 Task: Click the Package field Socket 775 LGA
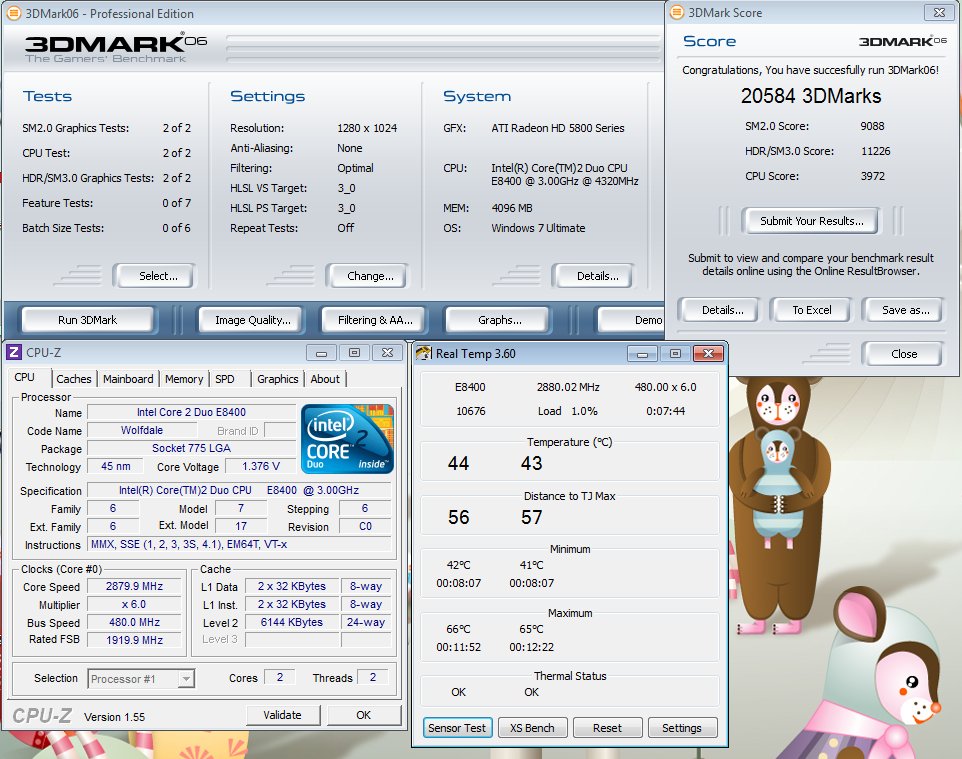pyautogui.click(x=191, y=448)
